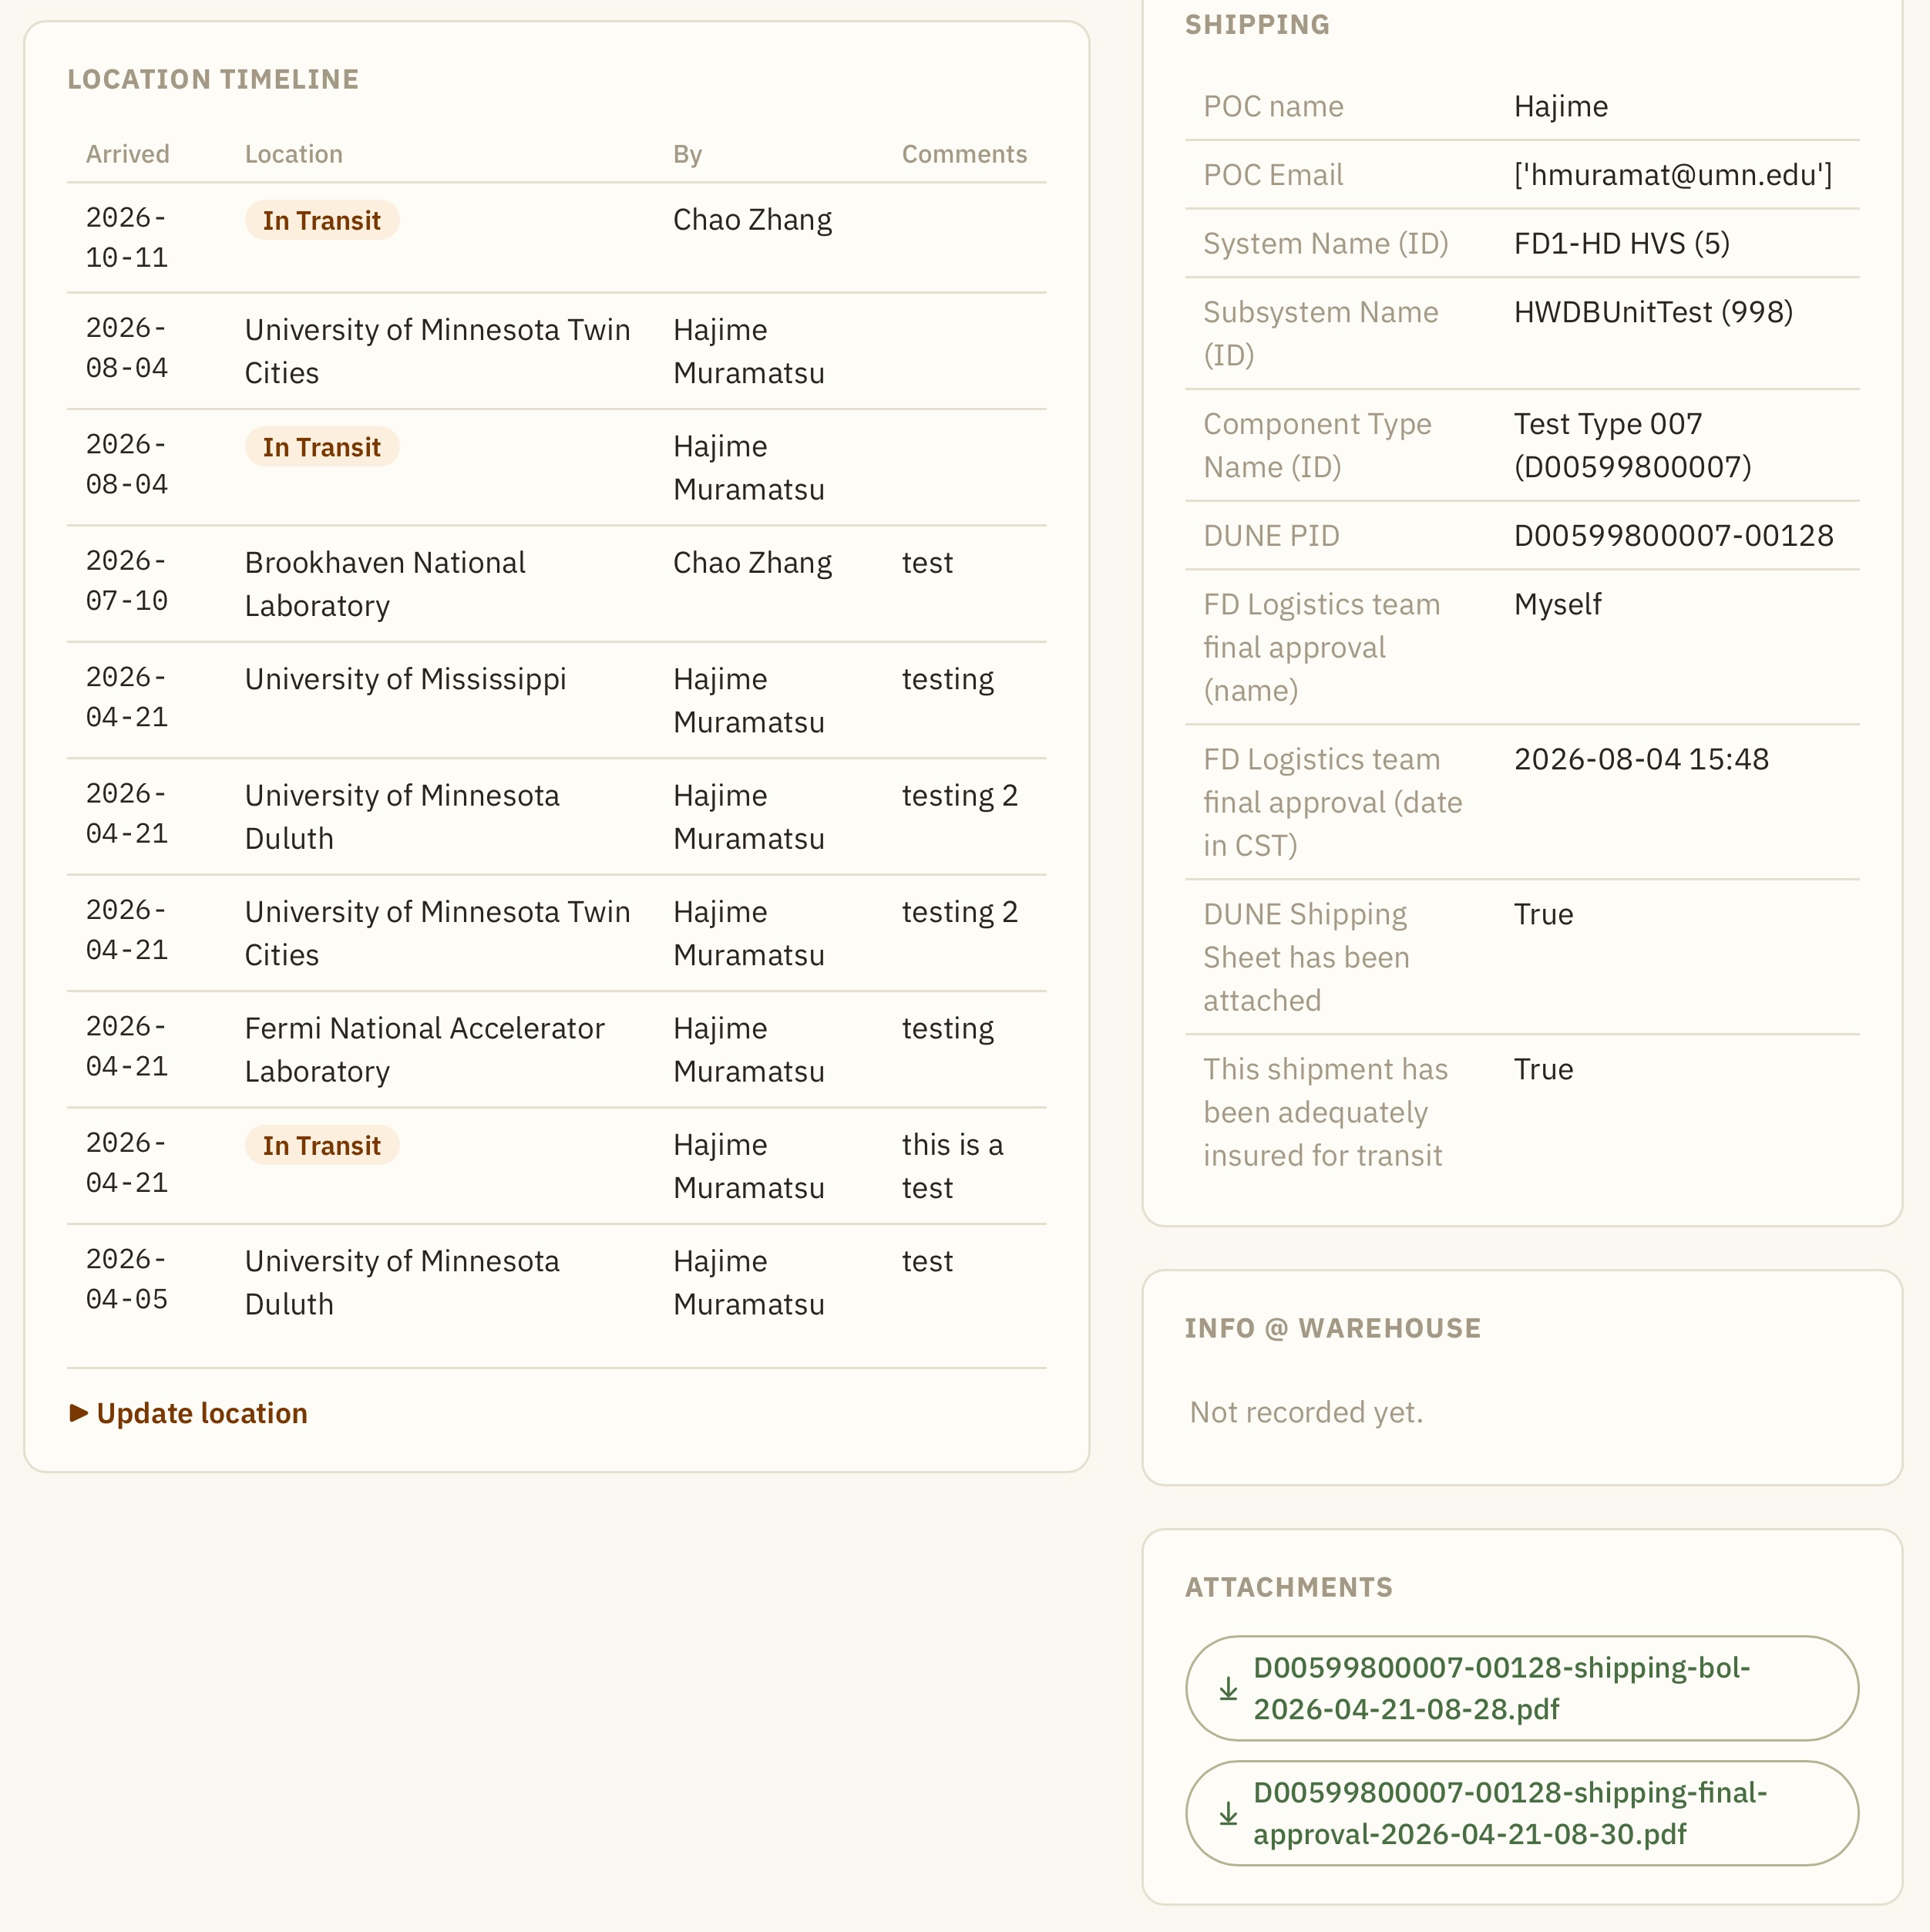Viewport: 1930px width, 1932px height.
Task: Expand the Update location disclosure
Action: [188, 1413]
